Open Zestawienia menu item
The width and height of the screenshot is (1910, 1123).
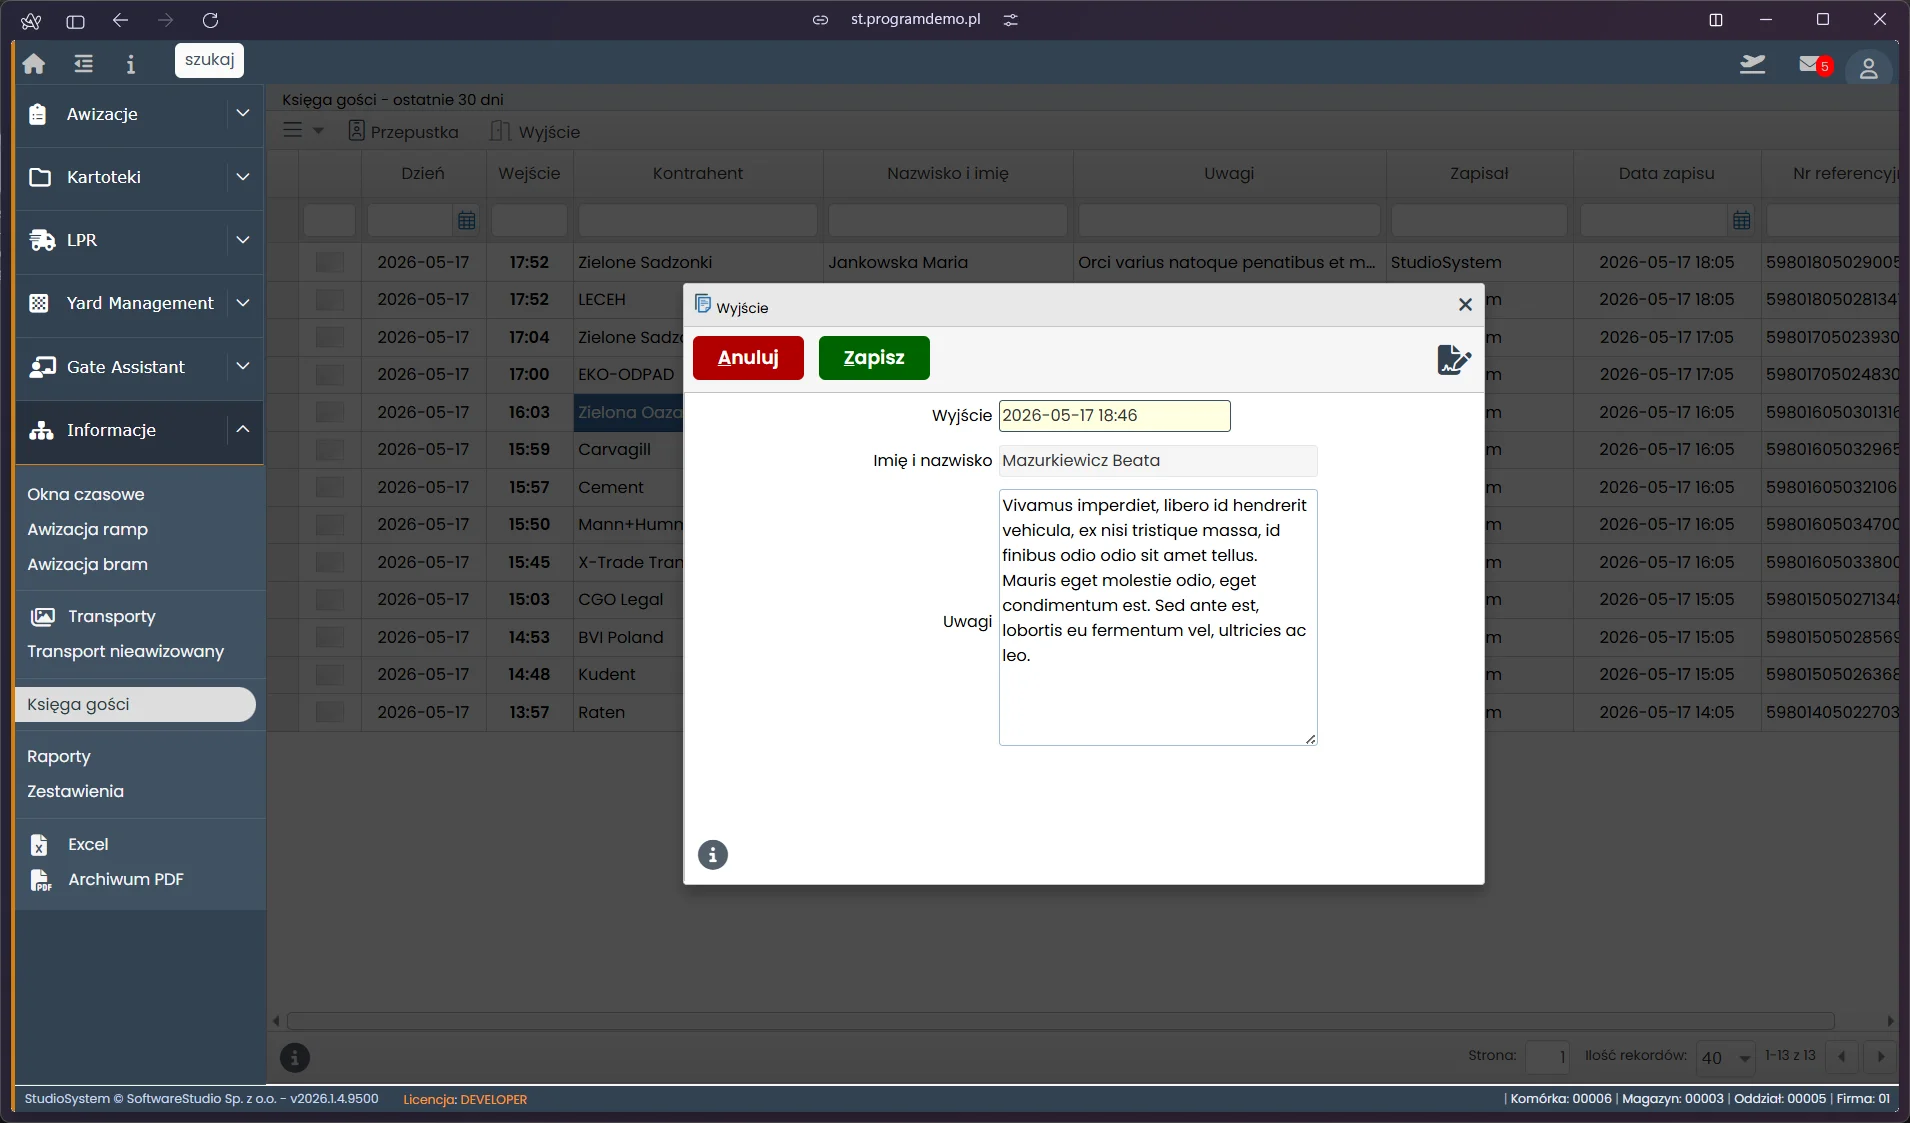click(76, 791)
